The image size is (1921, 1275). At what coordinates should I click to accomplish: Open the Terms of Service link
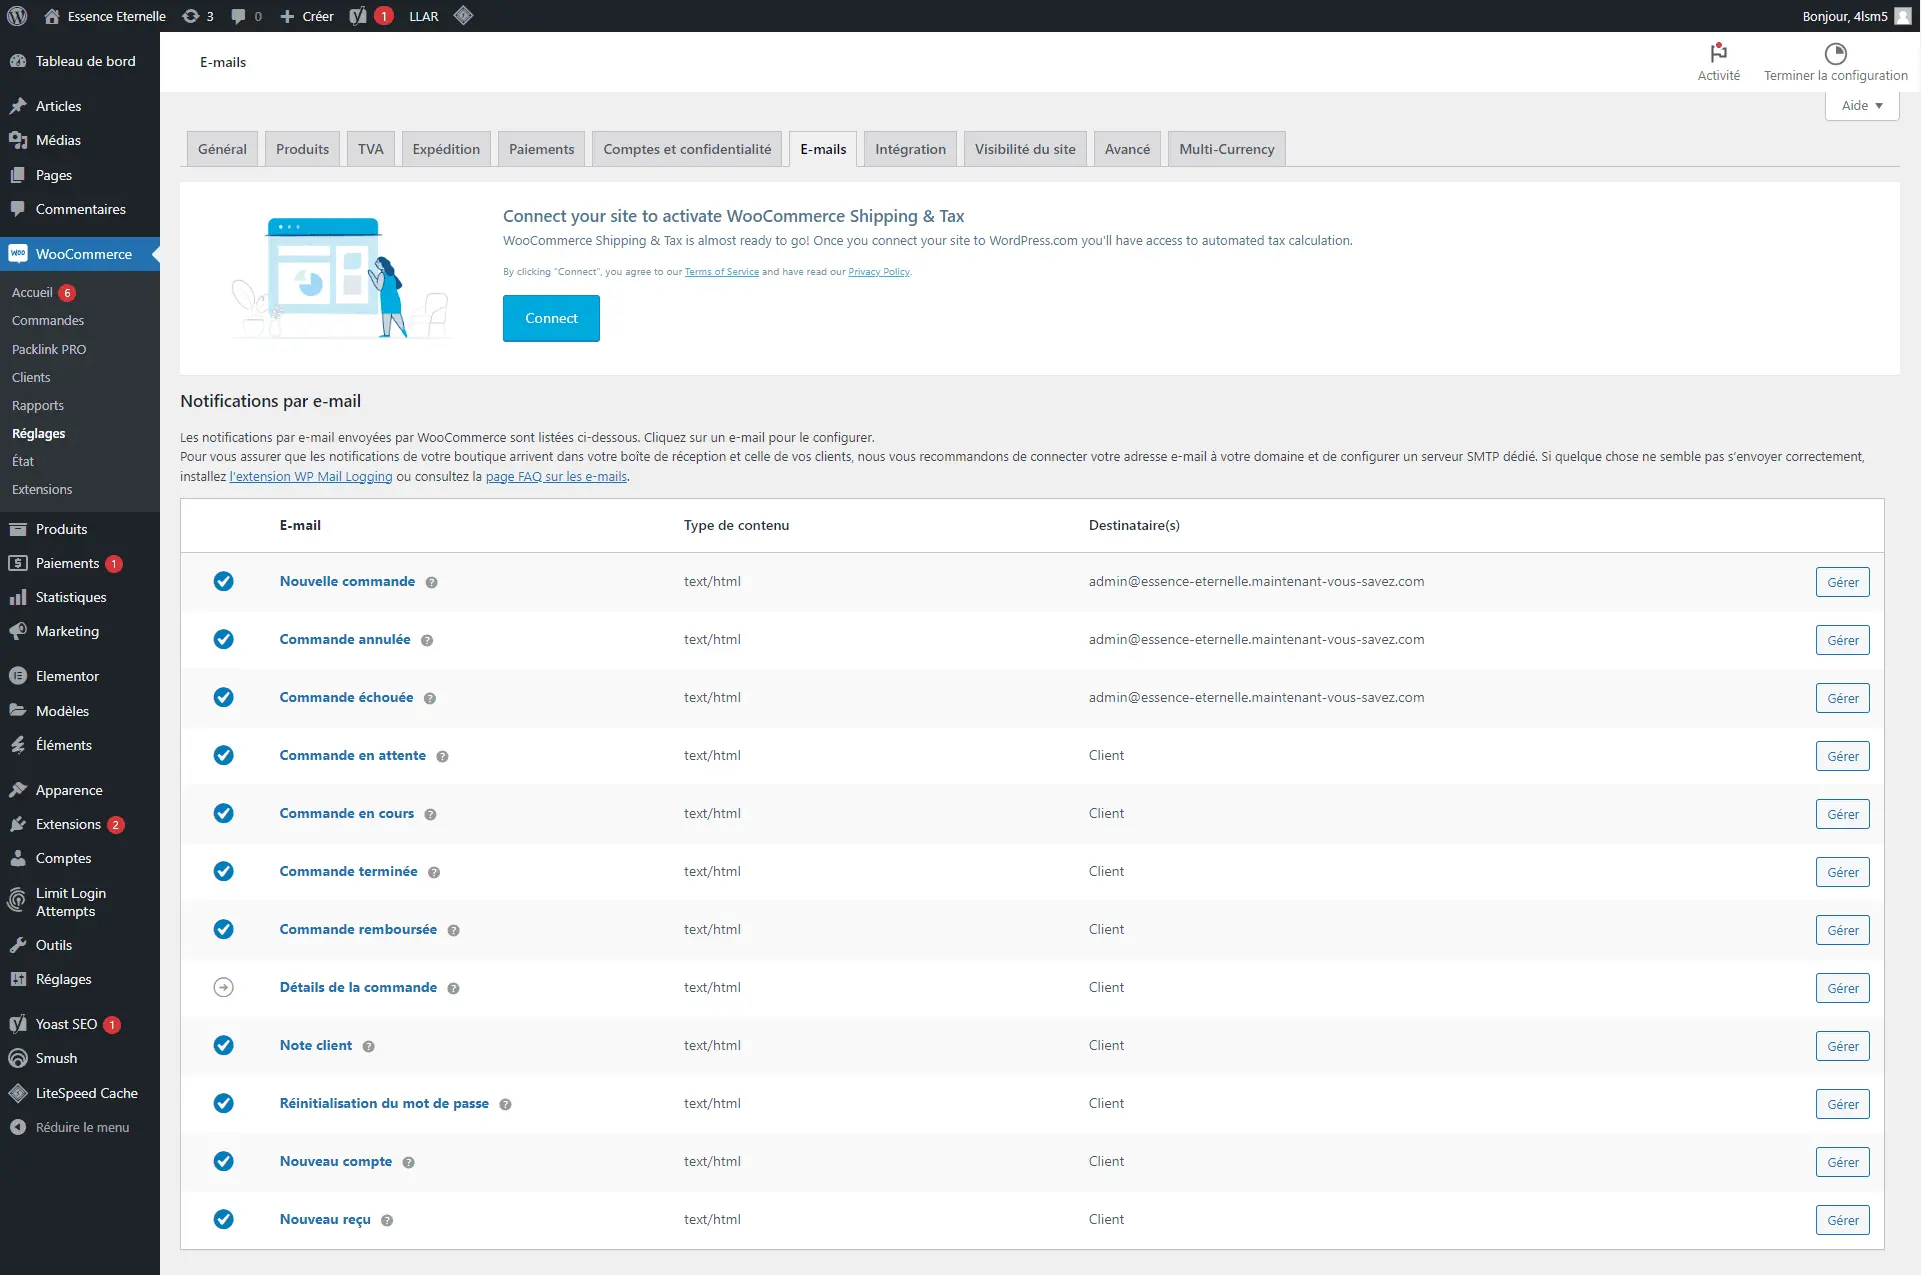pos(721,272)
